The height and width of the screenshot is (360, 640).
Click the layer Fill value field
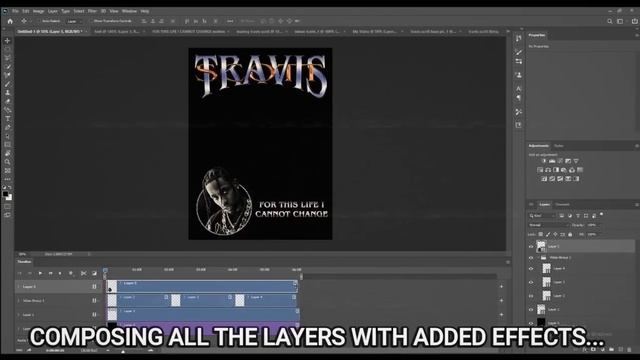click(x=592, y=234)
